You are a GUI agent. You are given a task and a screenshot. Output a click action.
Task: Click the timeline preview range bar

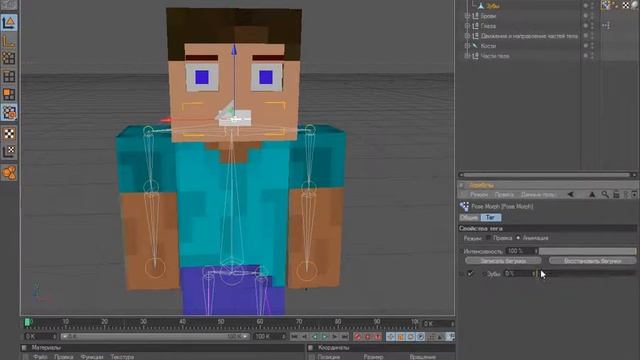click(x=155, y=337)
